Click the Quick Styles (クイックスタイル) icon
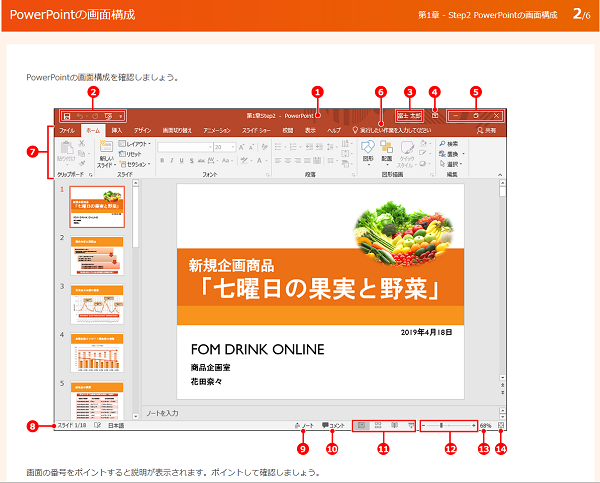 pyautogui.click(x=407, y=147)
